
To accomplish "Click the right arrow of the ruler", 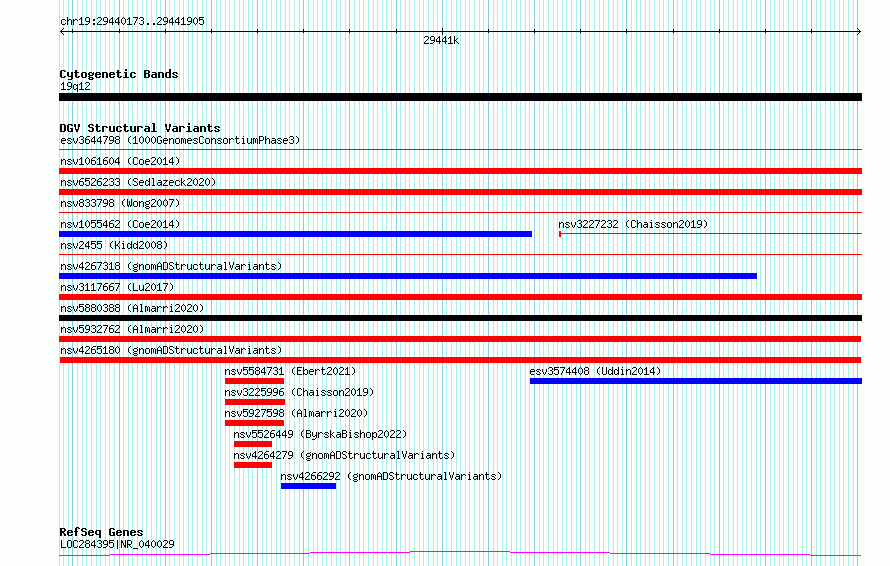I will tap(859, 32).
